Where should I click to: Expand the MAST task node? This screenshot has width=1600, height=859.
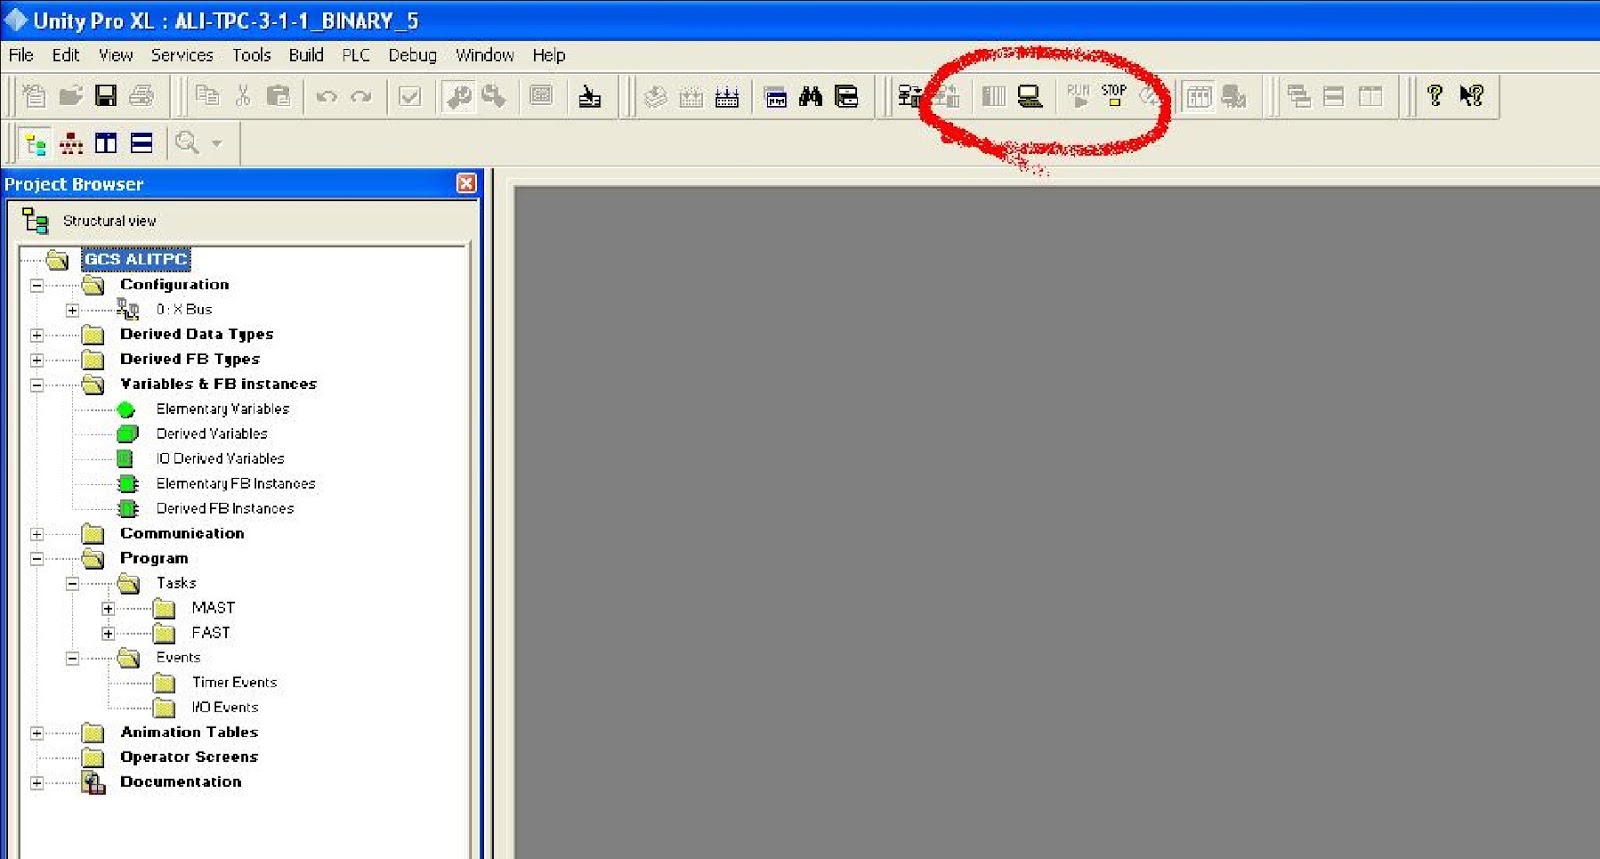point(108,608)
